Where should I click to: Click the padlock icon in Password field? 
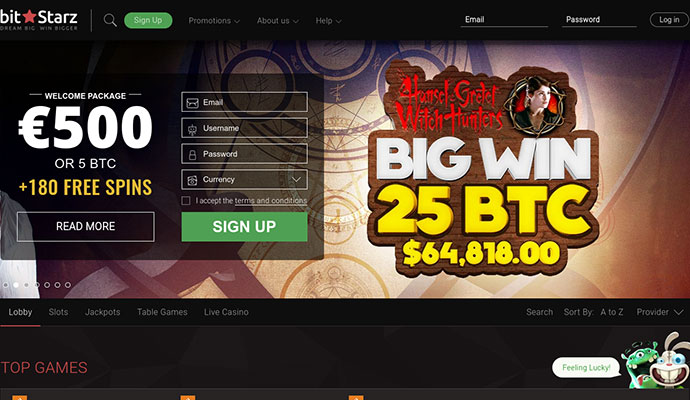coord(192,154)
